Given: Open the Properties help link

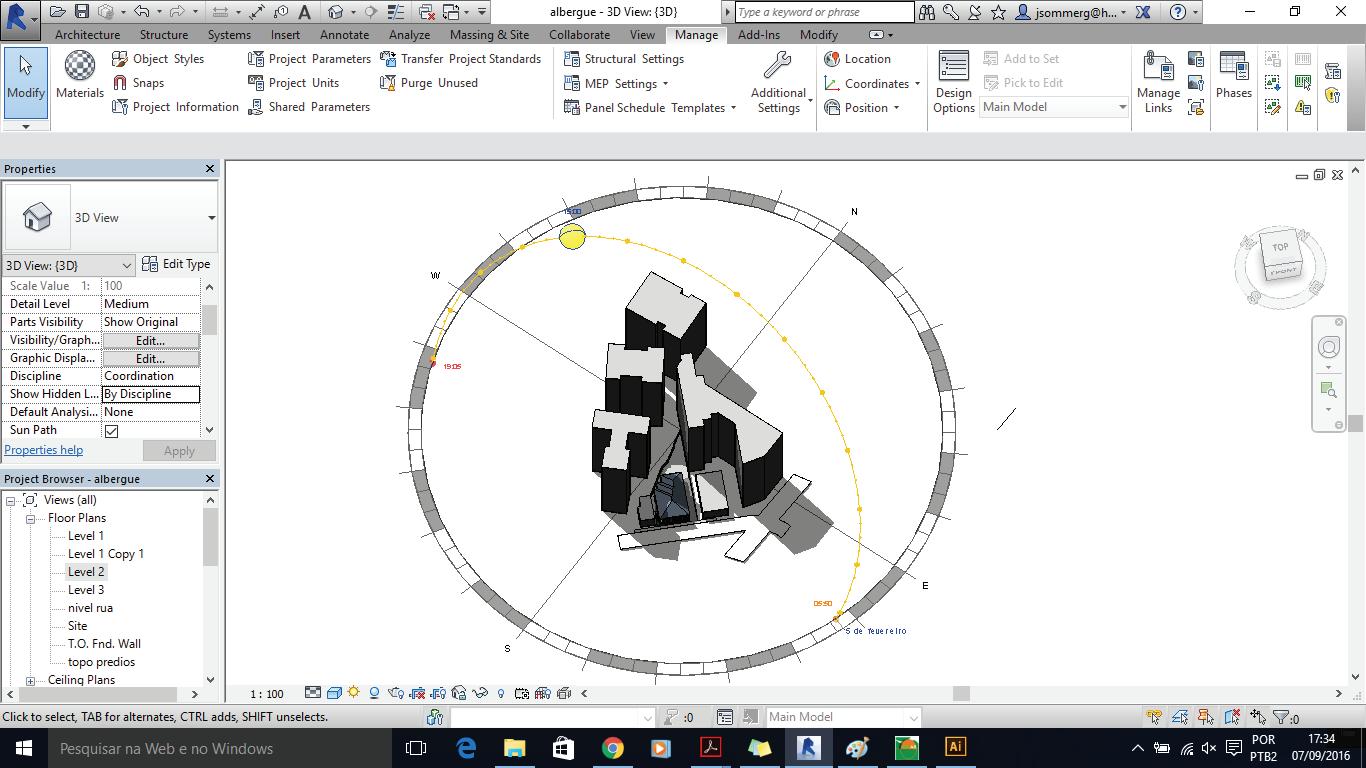Looking at the screenshot, I should coord(44,450).
